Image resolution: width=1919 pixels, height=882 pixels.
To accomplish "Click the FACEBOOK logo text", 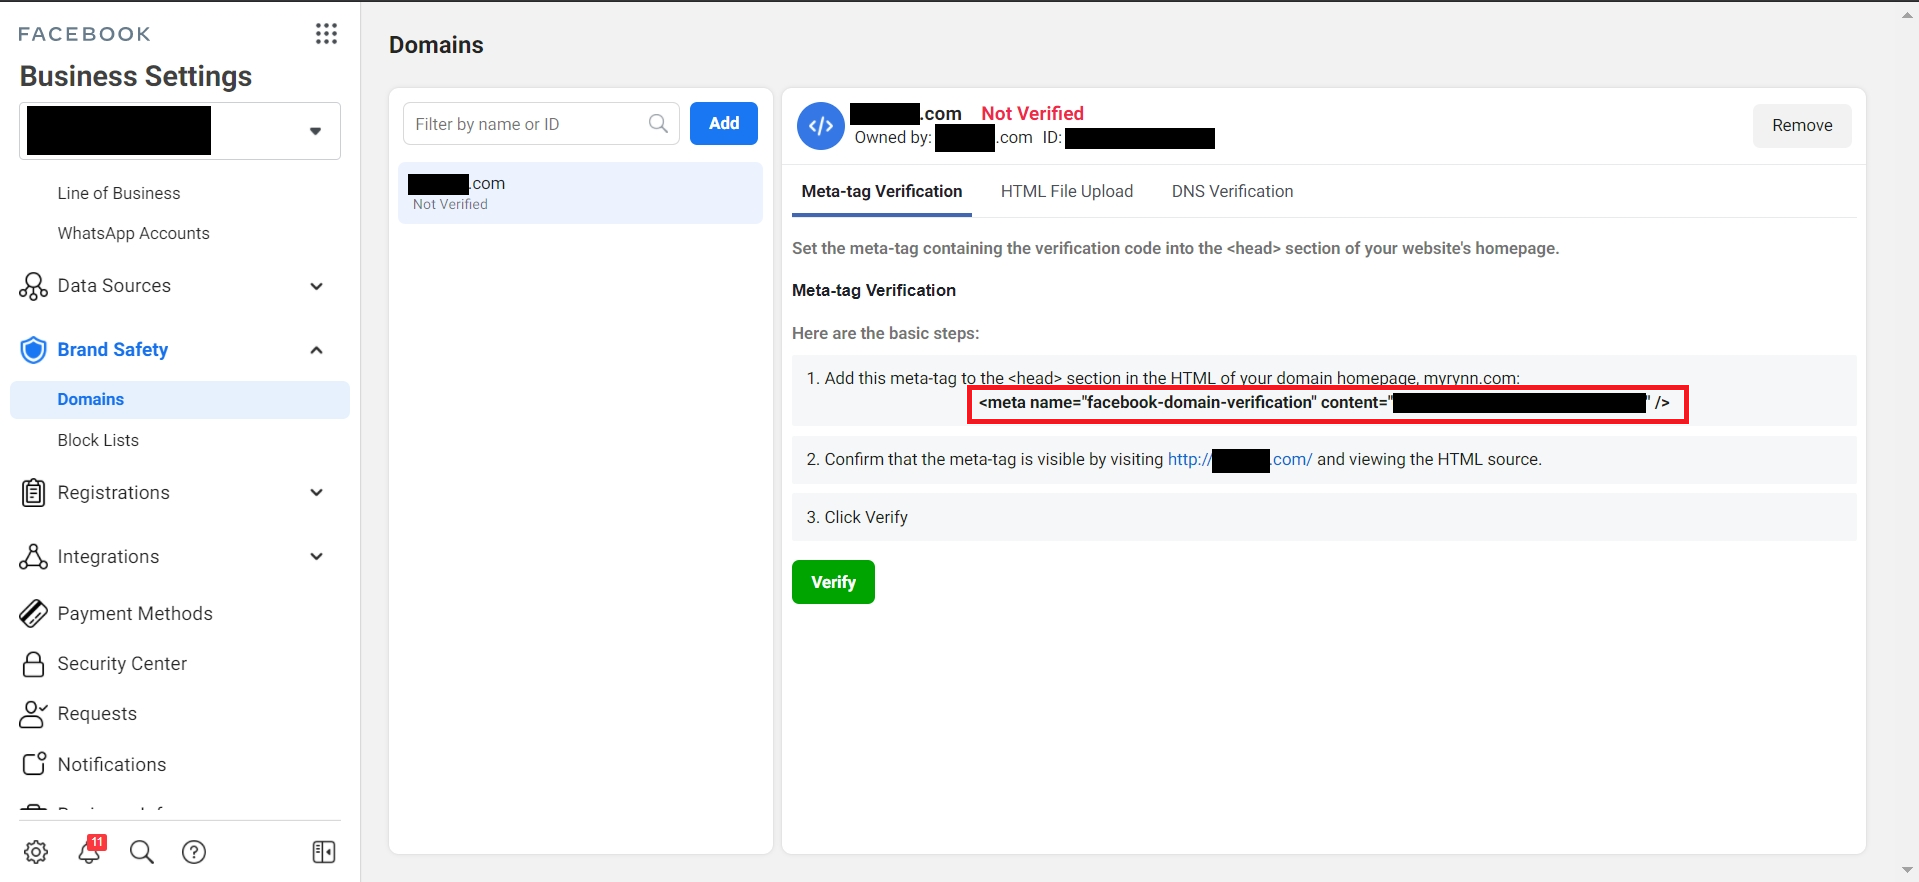I will pyautogui.click(x=85, y=34).
